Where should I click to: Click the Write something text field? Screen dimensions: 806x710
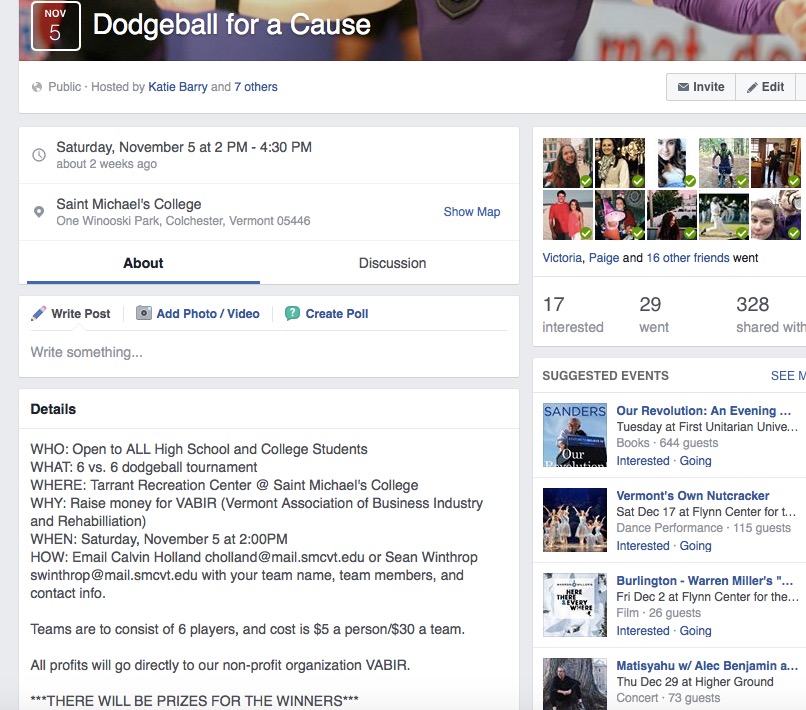point(268,352)
